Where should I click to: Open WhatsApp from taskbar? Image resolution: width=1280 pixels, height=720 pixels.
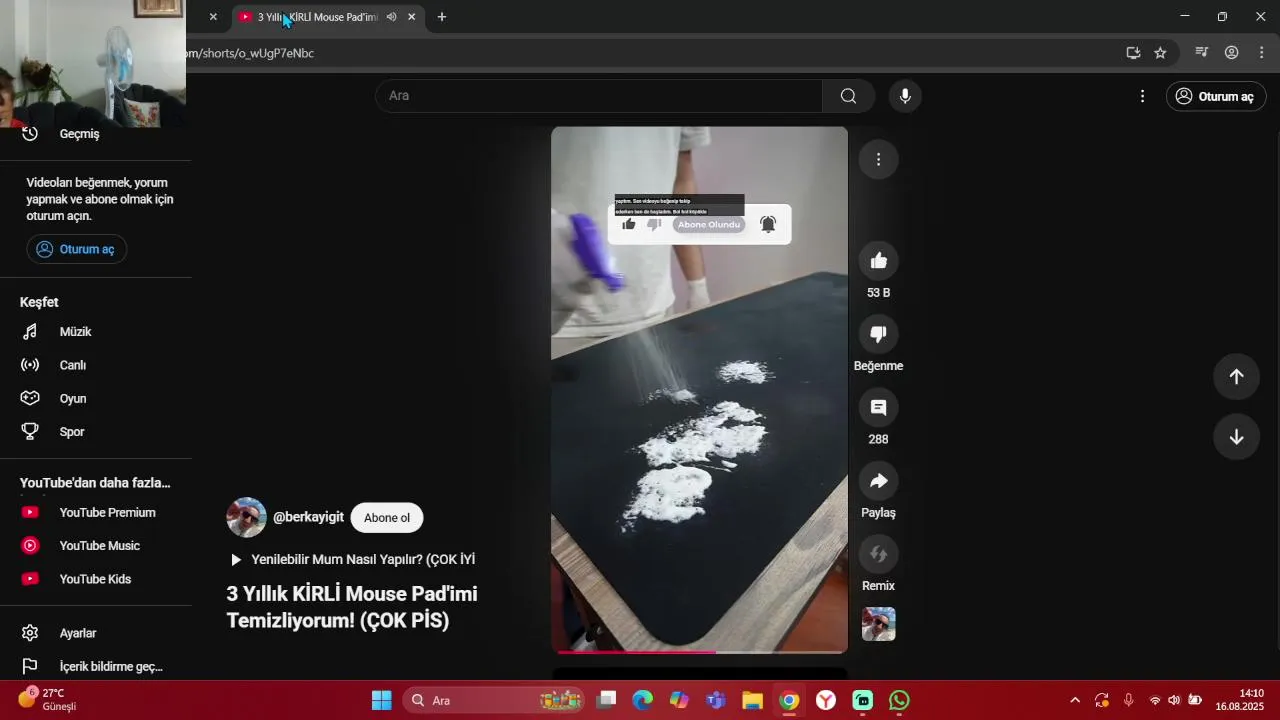click(899, 700)
